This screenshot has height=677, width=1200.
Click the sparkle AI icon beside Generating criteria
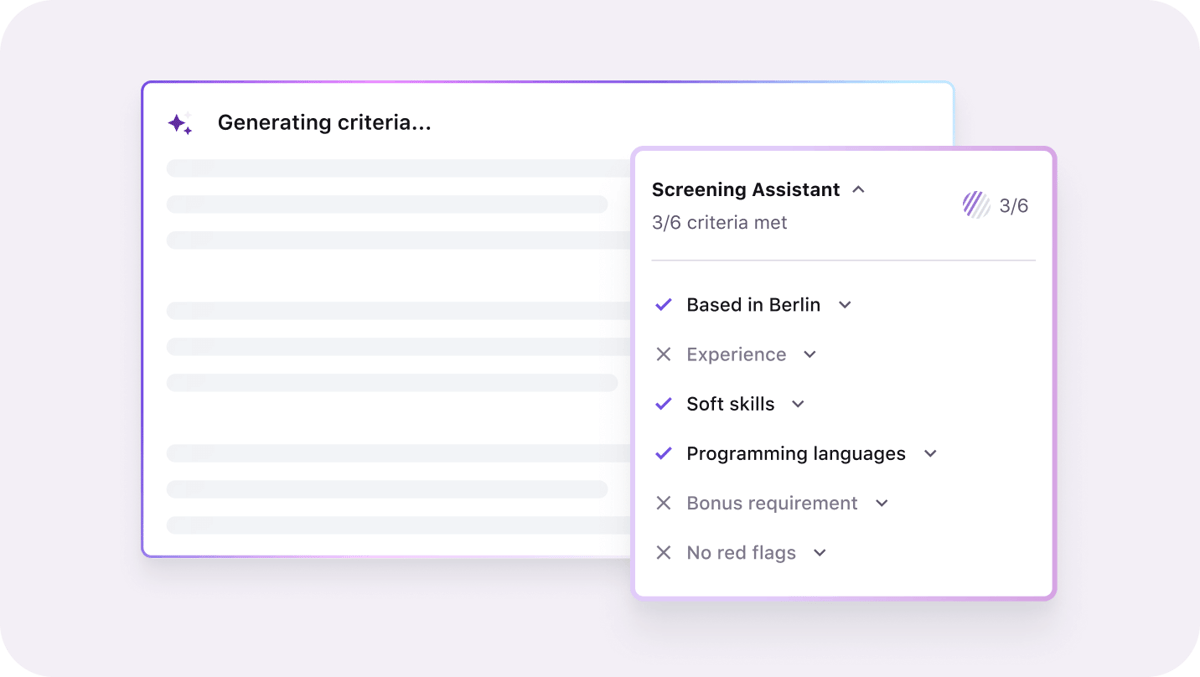tap(180, 124)
